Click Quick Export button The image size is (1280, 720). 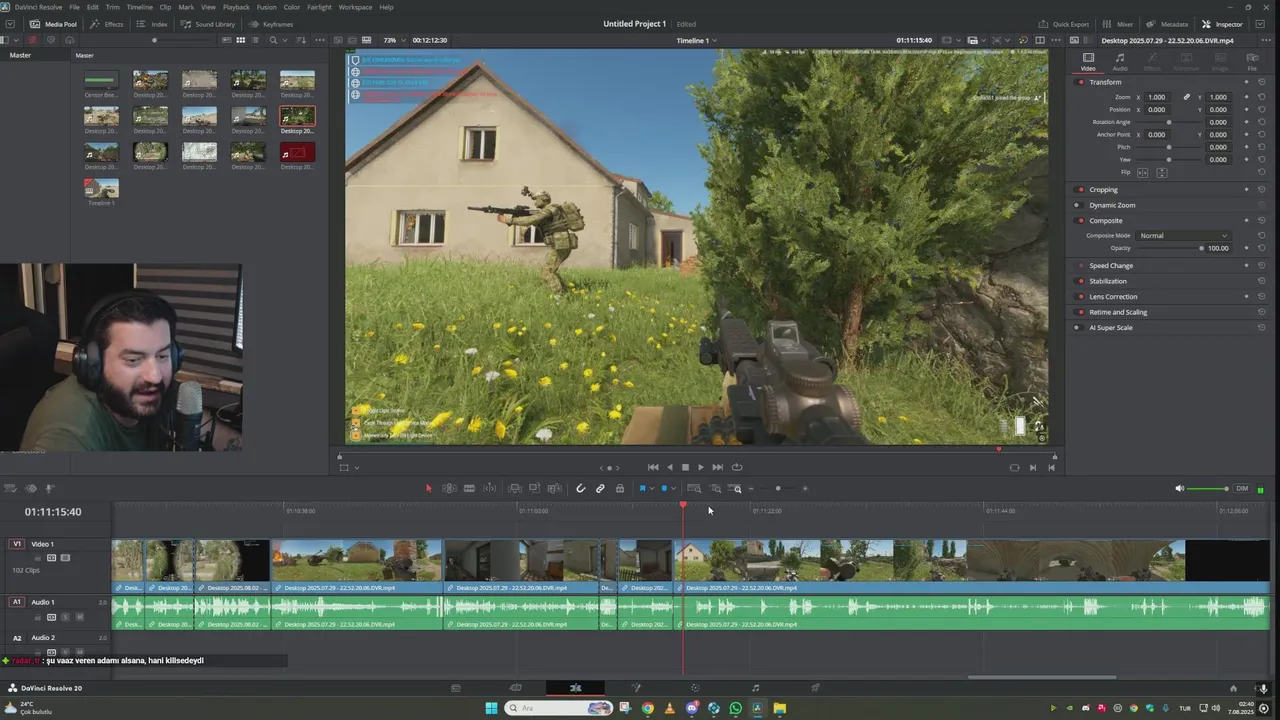click(x=1064, y=24)
